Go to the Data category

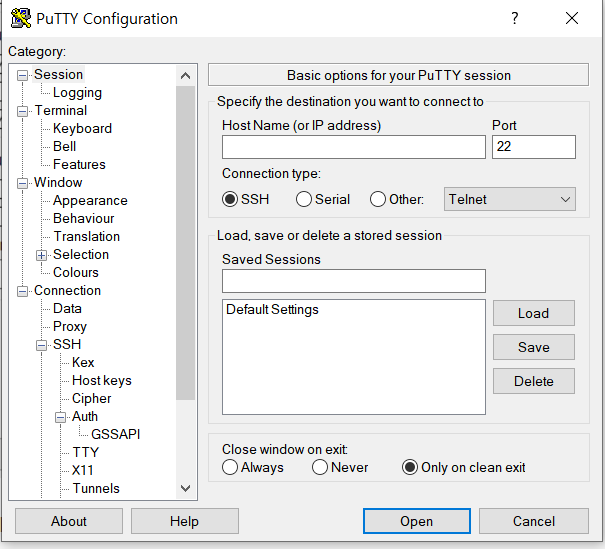click(67, 309)
